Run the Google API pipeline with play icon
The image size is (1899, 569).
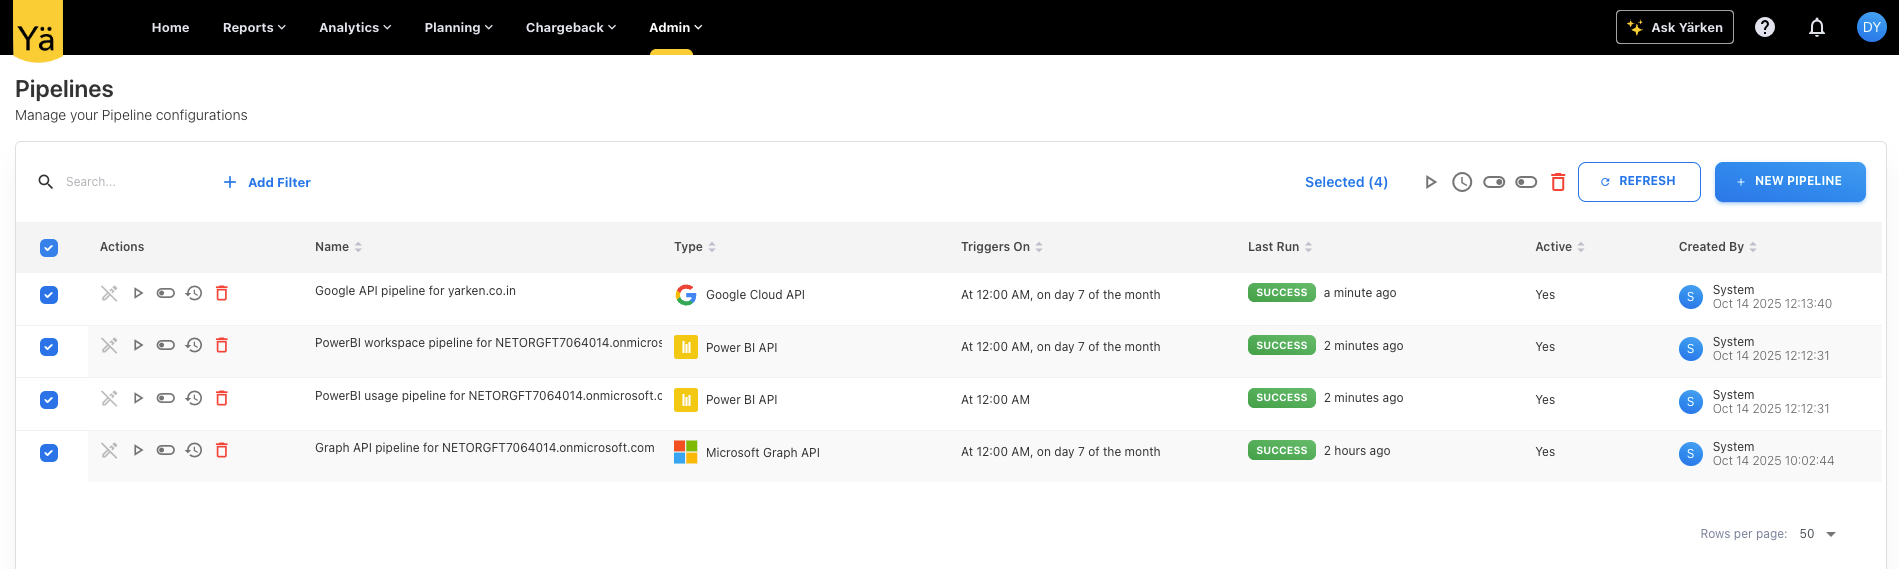pos(138,293)
